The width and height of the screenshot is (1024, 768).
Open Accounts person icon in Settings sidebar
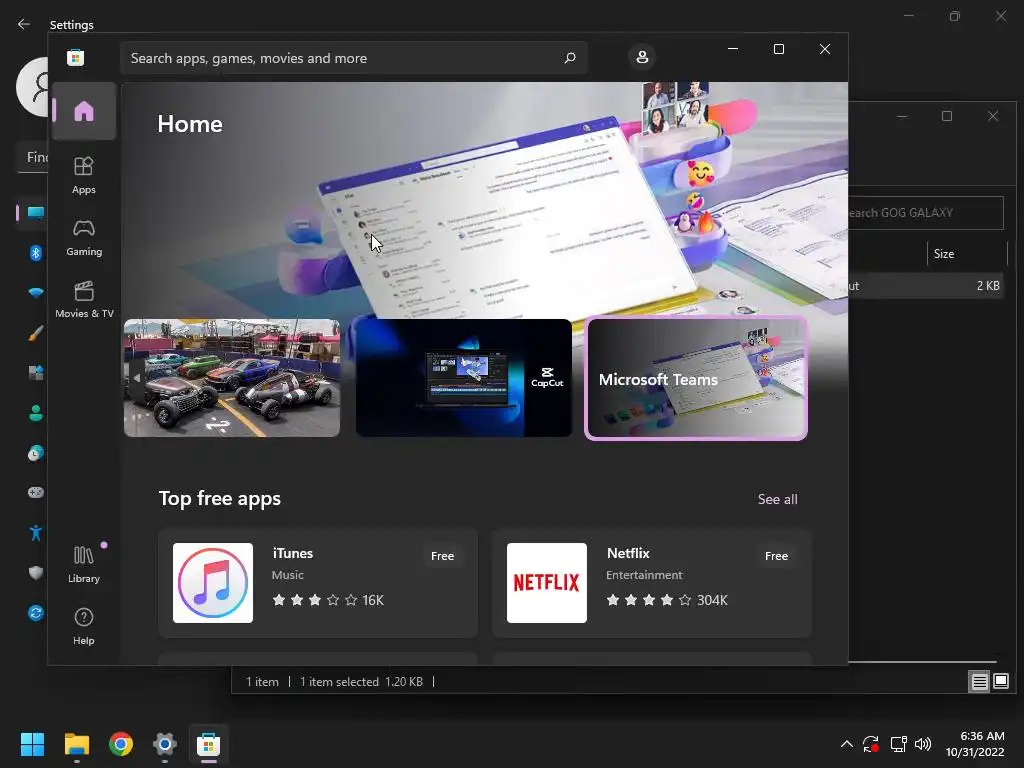coord(36,413)
